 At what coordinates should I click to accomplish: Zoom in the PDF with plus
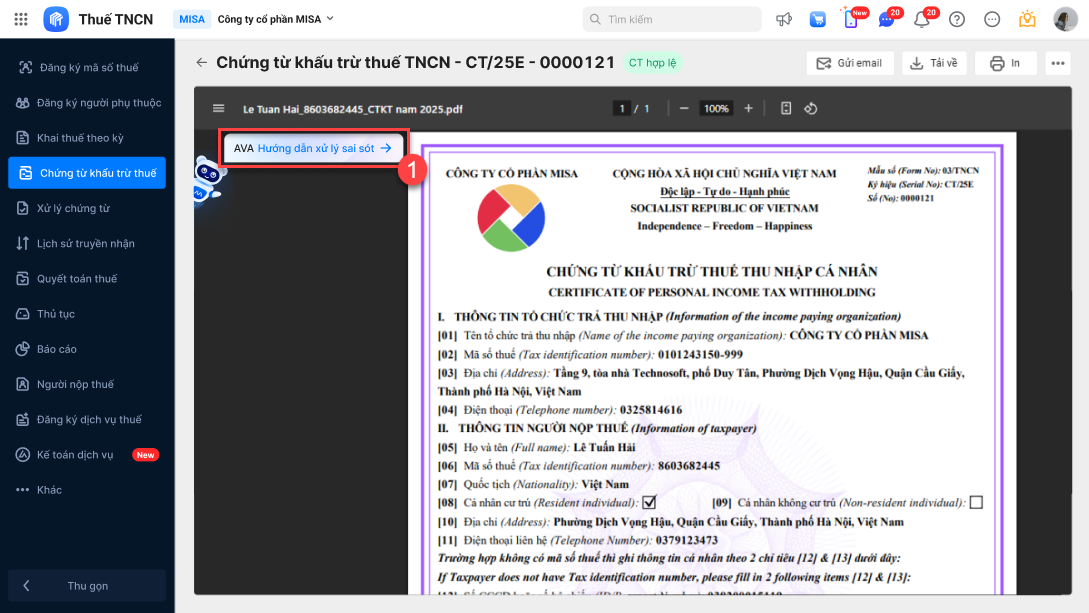click(x=748, y=108)
